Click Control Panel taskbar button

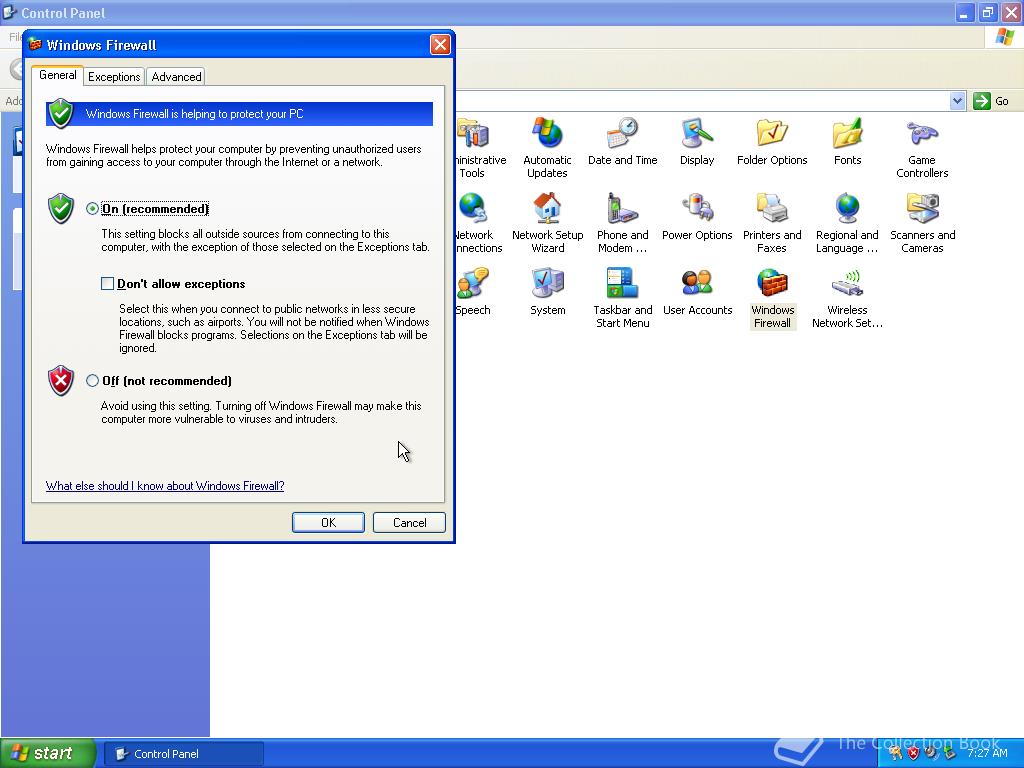click(184, 754)
